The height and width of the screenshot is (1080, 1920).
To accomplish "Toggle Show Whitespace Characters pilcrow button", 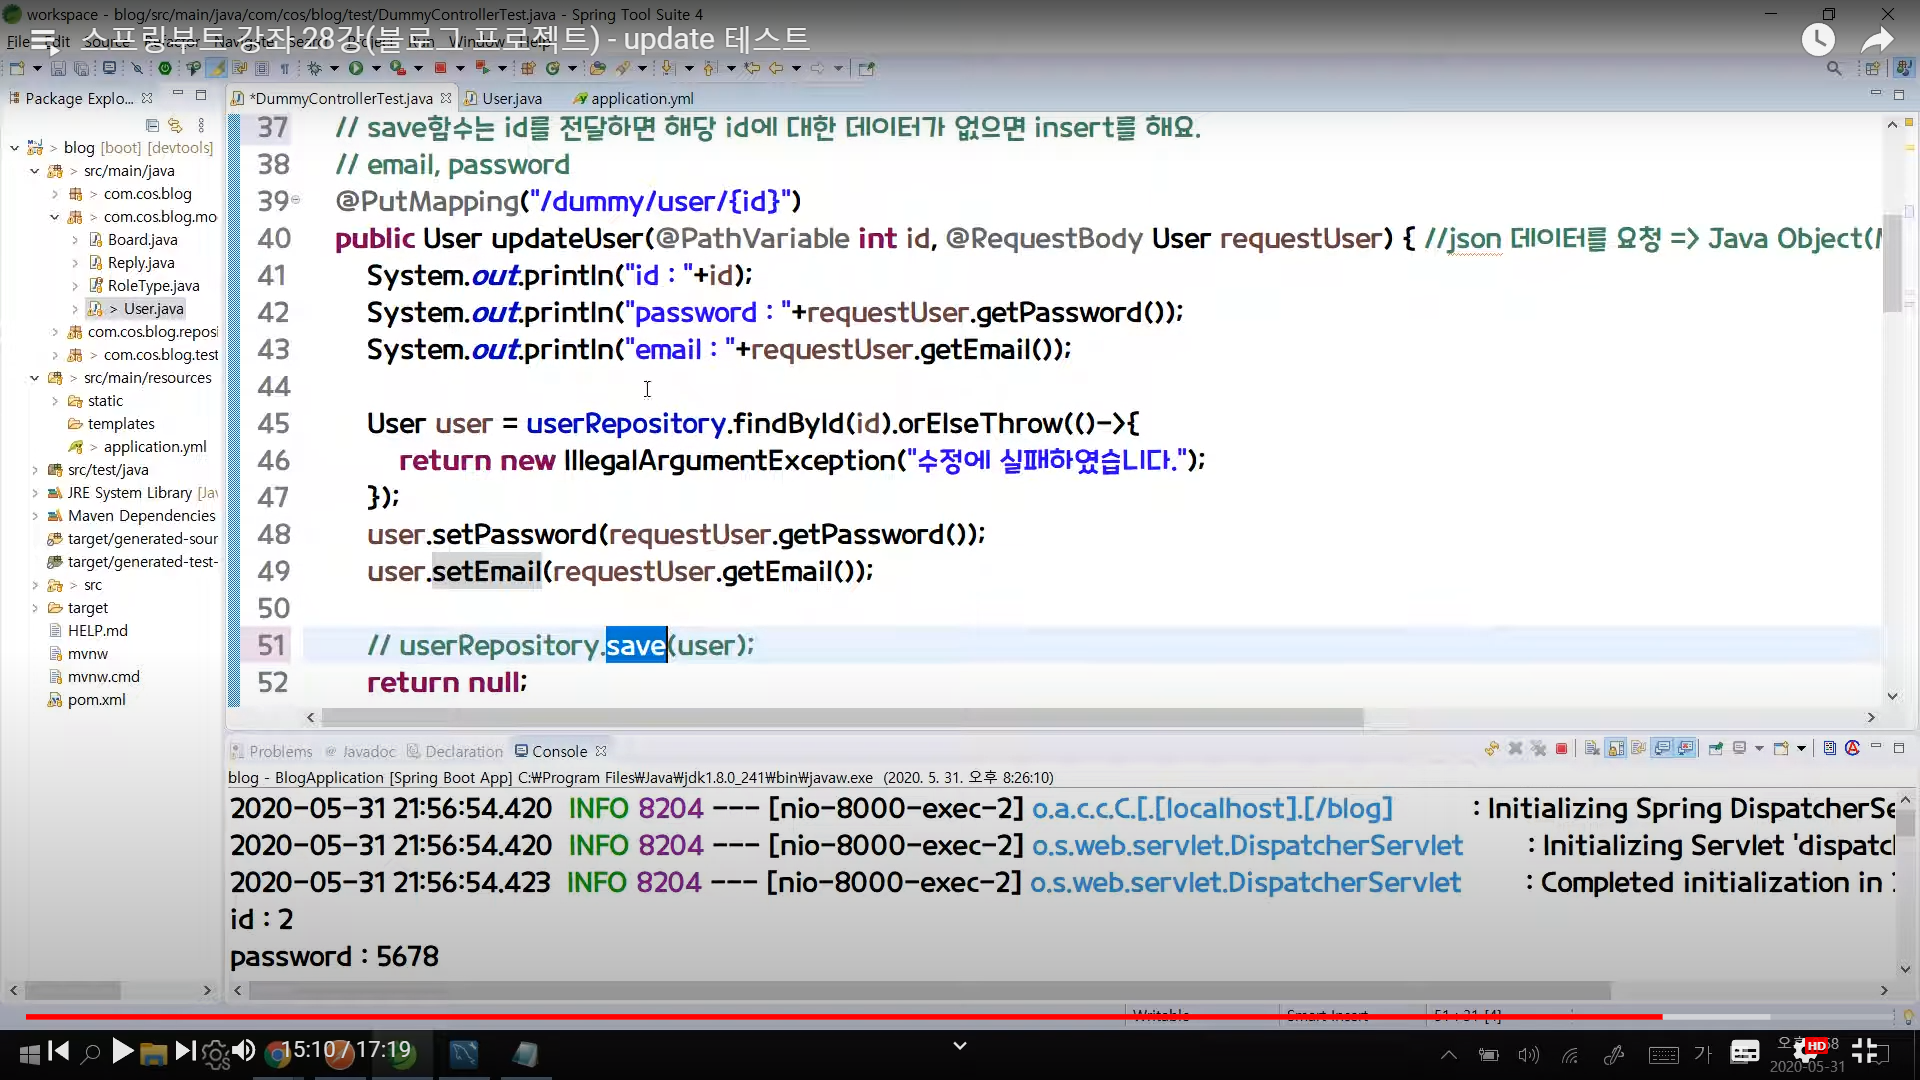I will [x=285, y=69].
